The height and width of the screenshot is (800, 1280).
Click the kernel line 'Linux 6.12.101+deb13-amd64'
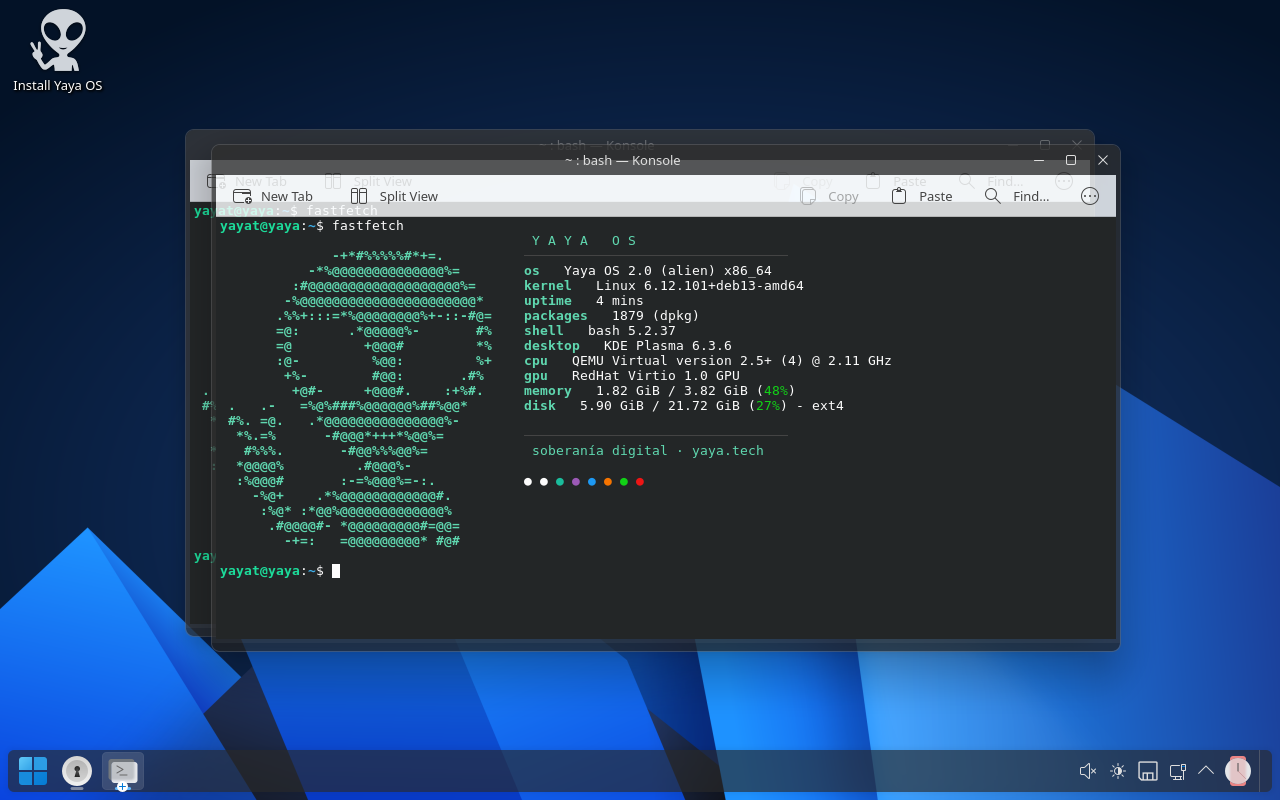[700, 286]
